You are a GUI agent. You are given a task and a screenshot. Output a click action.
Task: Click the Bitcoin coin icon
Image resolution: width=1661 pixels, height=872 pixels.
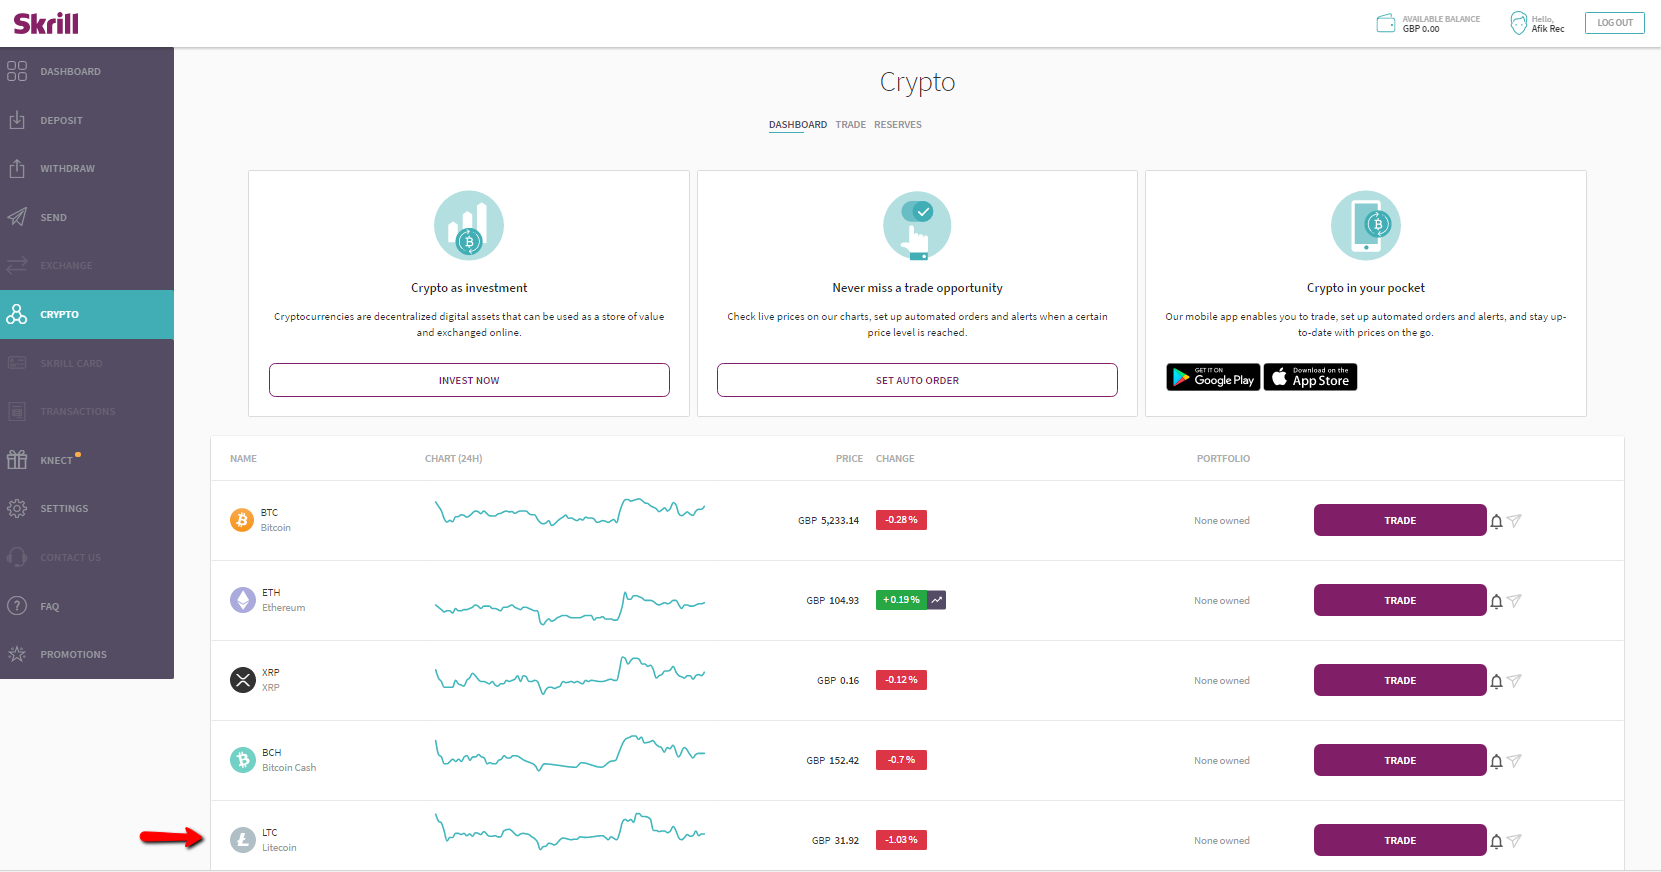pyautogui.click(x=242, y=520)
